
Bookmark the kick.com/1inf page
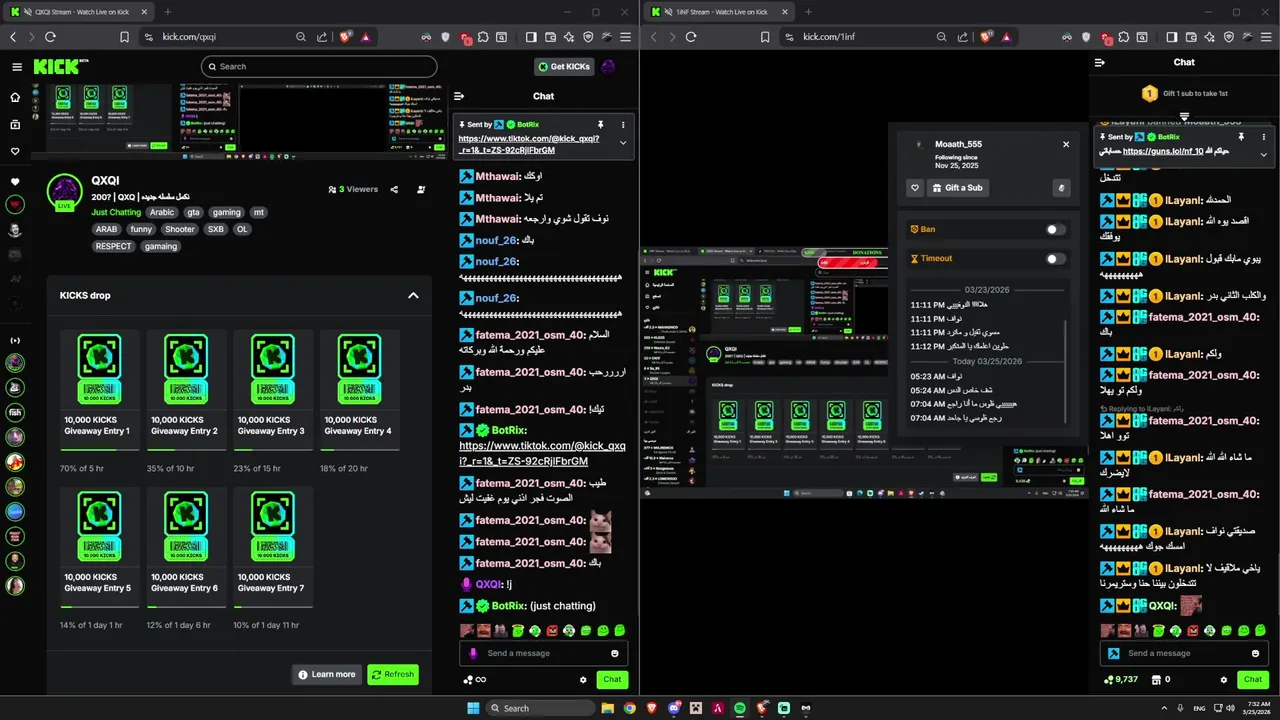tap(764, 37)
